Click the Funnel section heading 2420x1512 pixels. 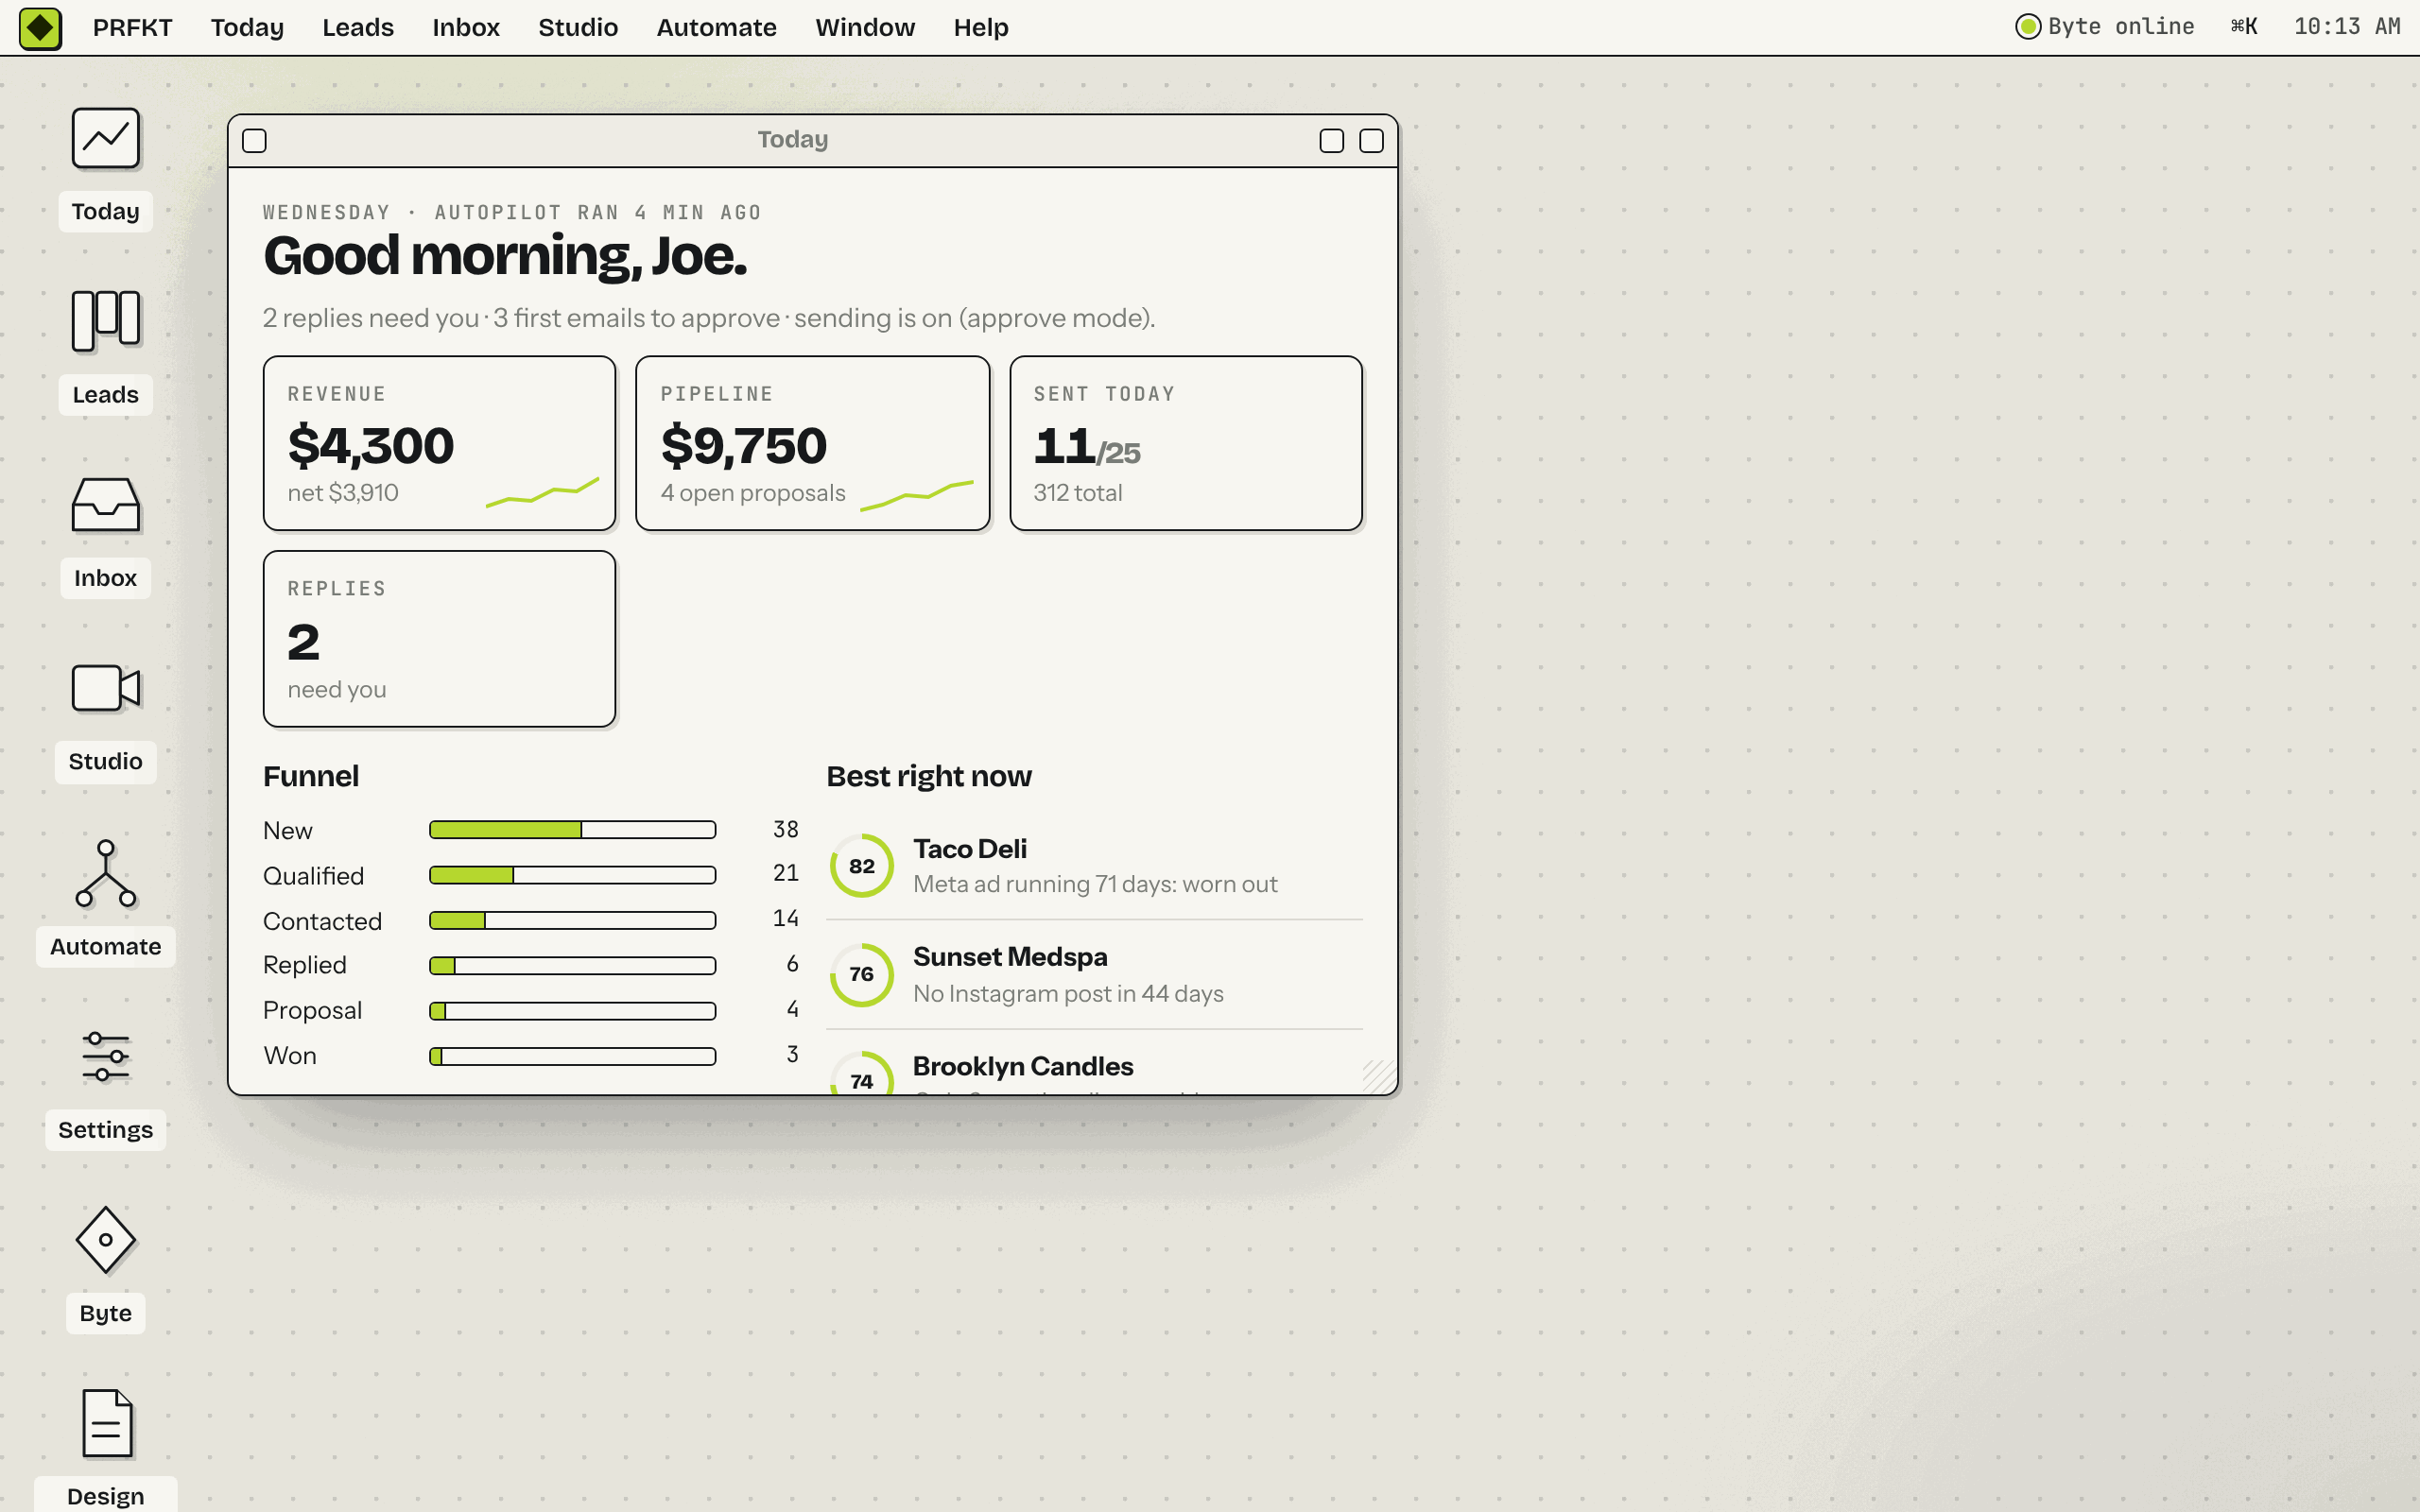[311, 776]
